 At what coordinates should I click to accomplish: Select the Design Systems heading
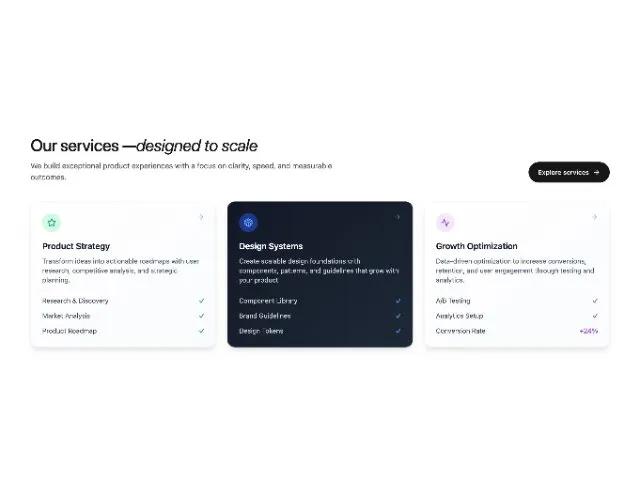[271, 246]
